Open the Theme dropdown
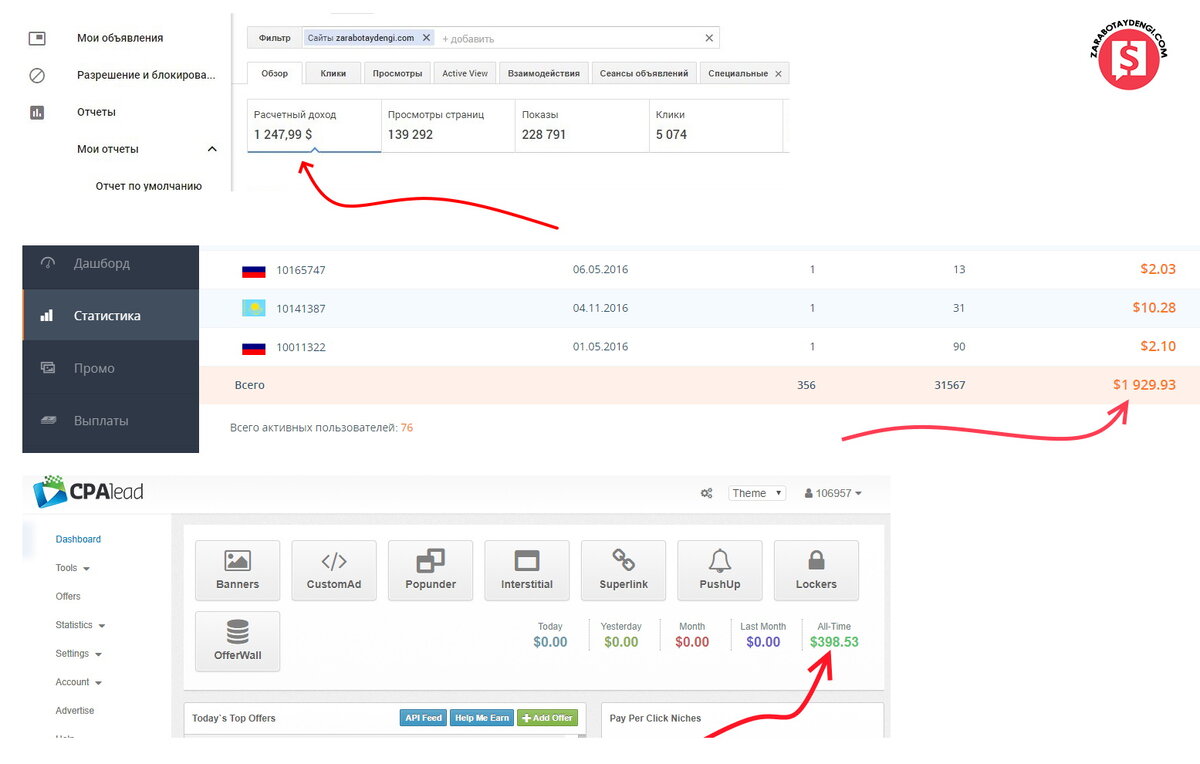Screen dimensions: 1200x764 point(757,493)
